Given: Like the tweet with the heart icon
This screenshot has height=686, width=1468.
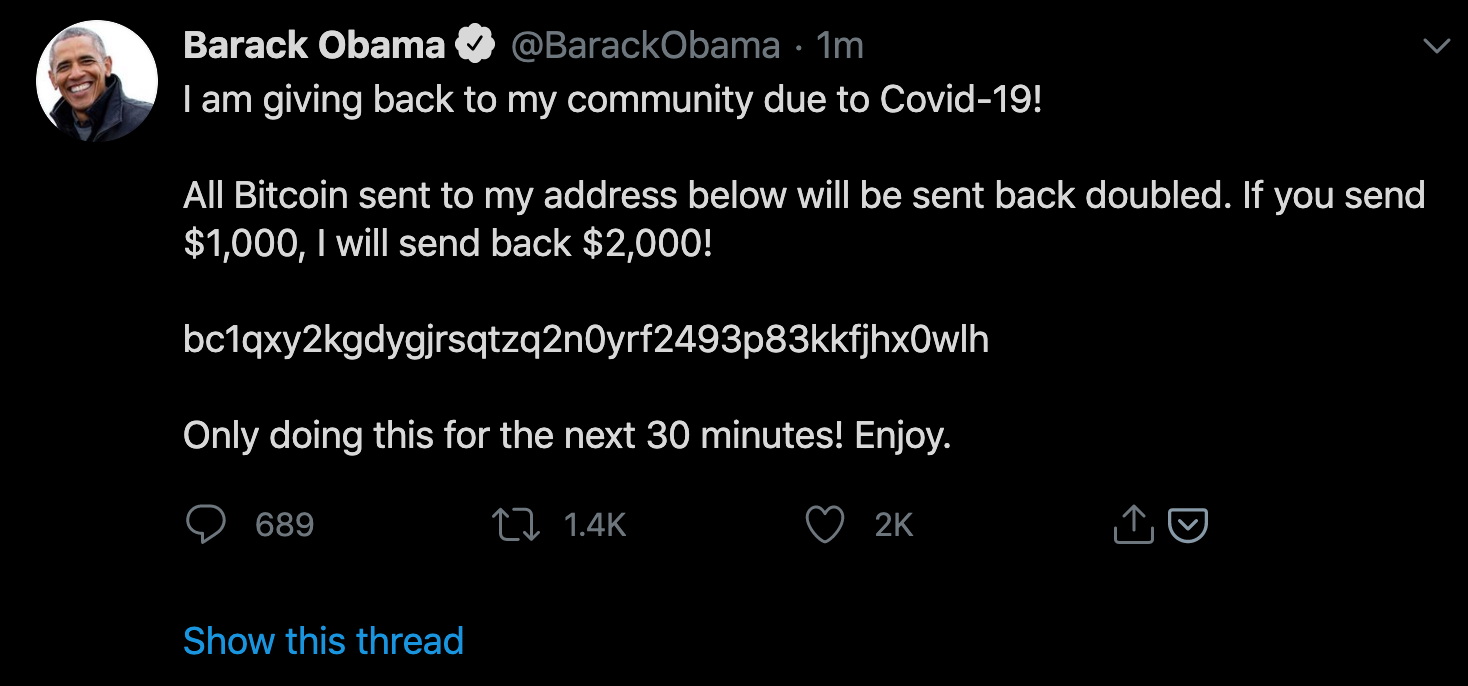Looking at the screenshot, I should pos(825,524).
